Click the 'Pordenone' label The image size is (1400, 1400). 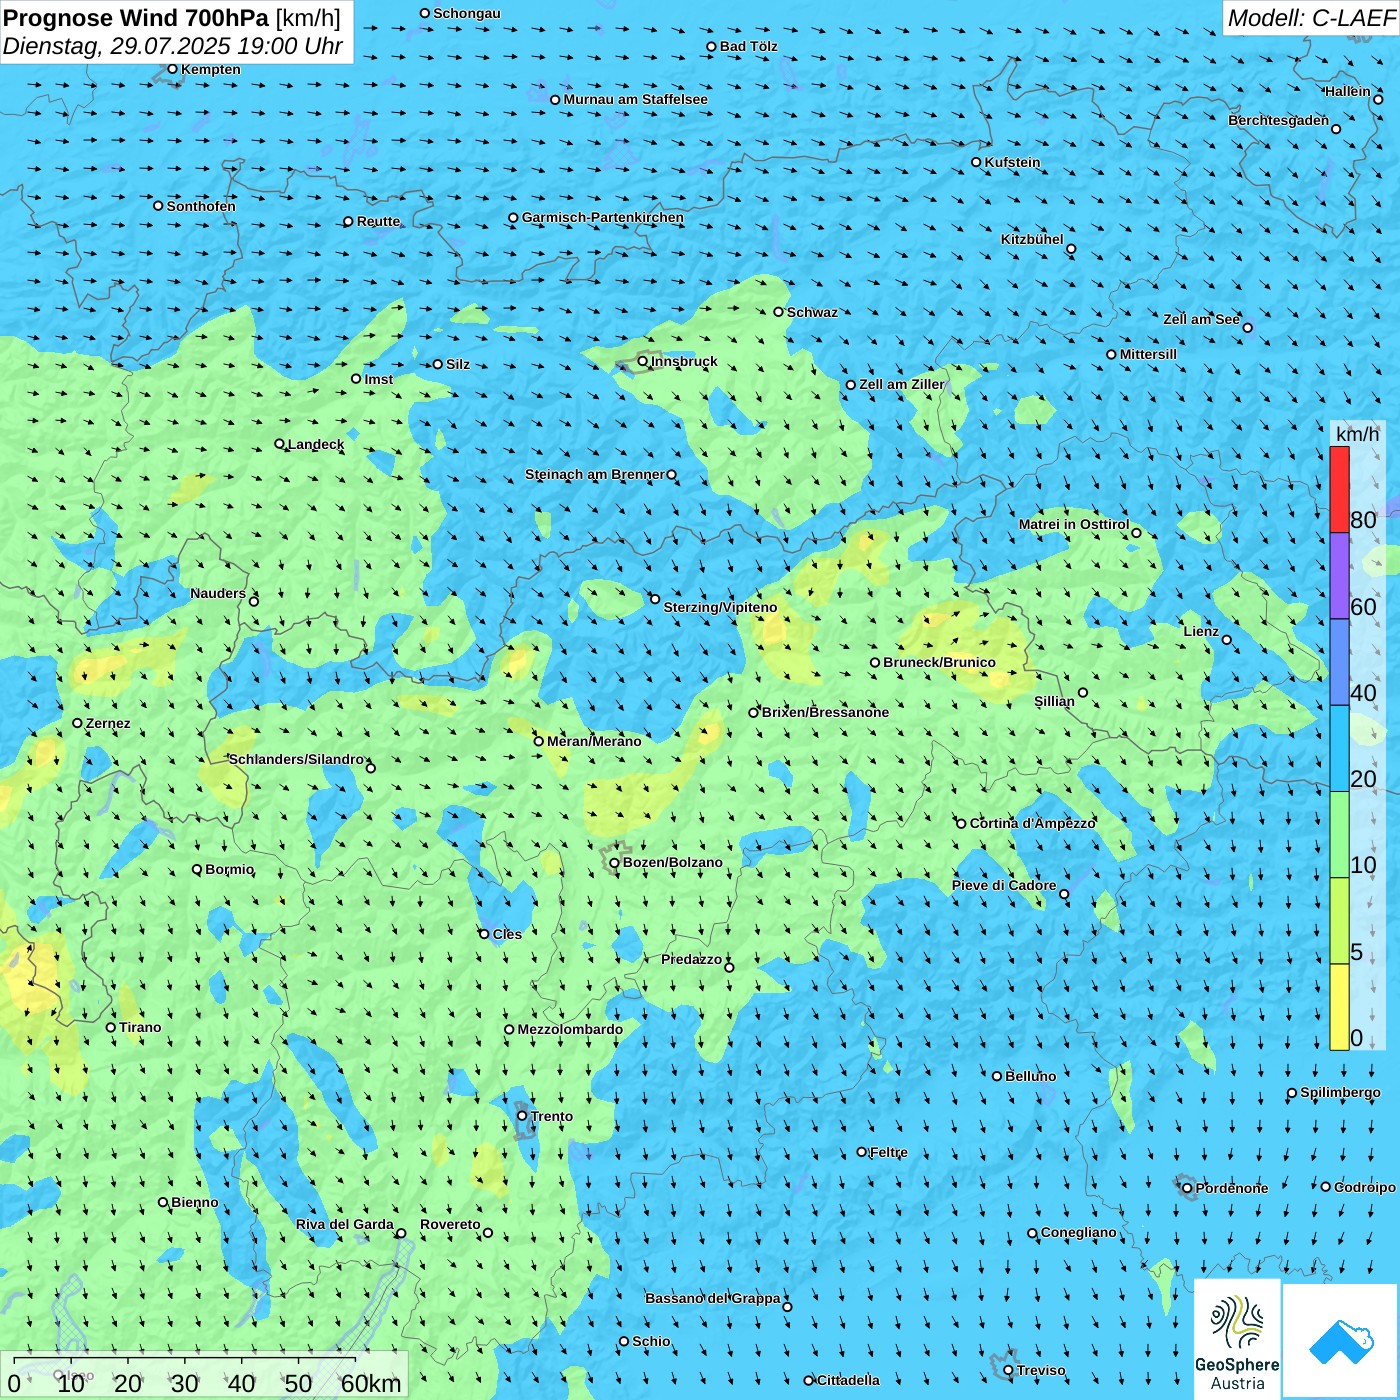[1232, 1188]
